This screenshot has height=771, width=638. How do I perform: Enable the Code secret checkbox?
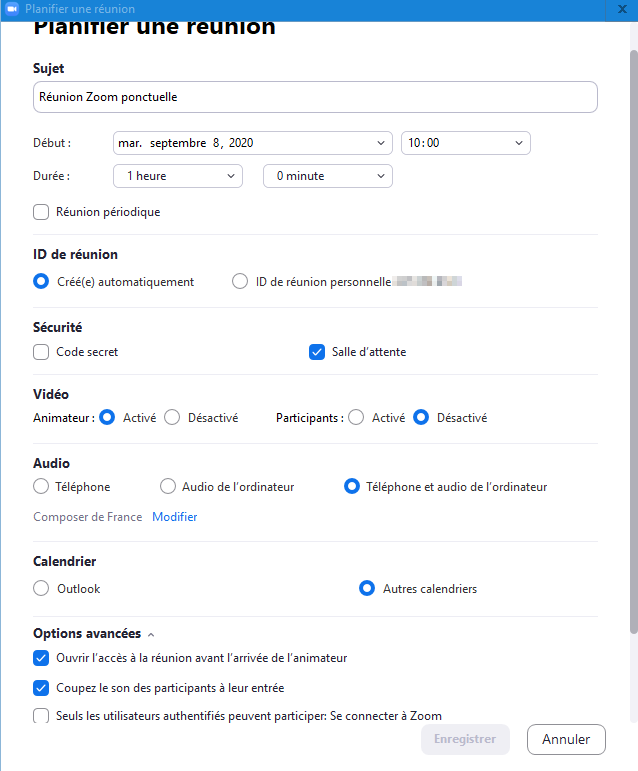[41, 352]
